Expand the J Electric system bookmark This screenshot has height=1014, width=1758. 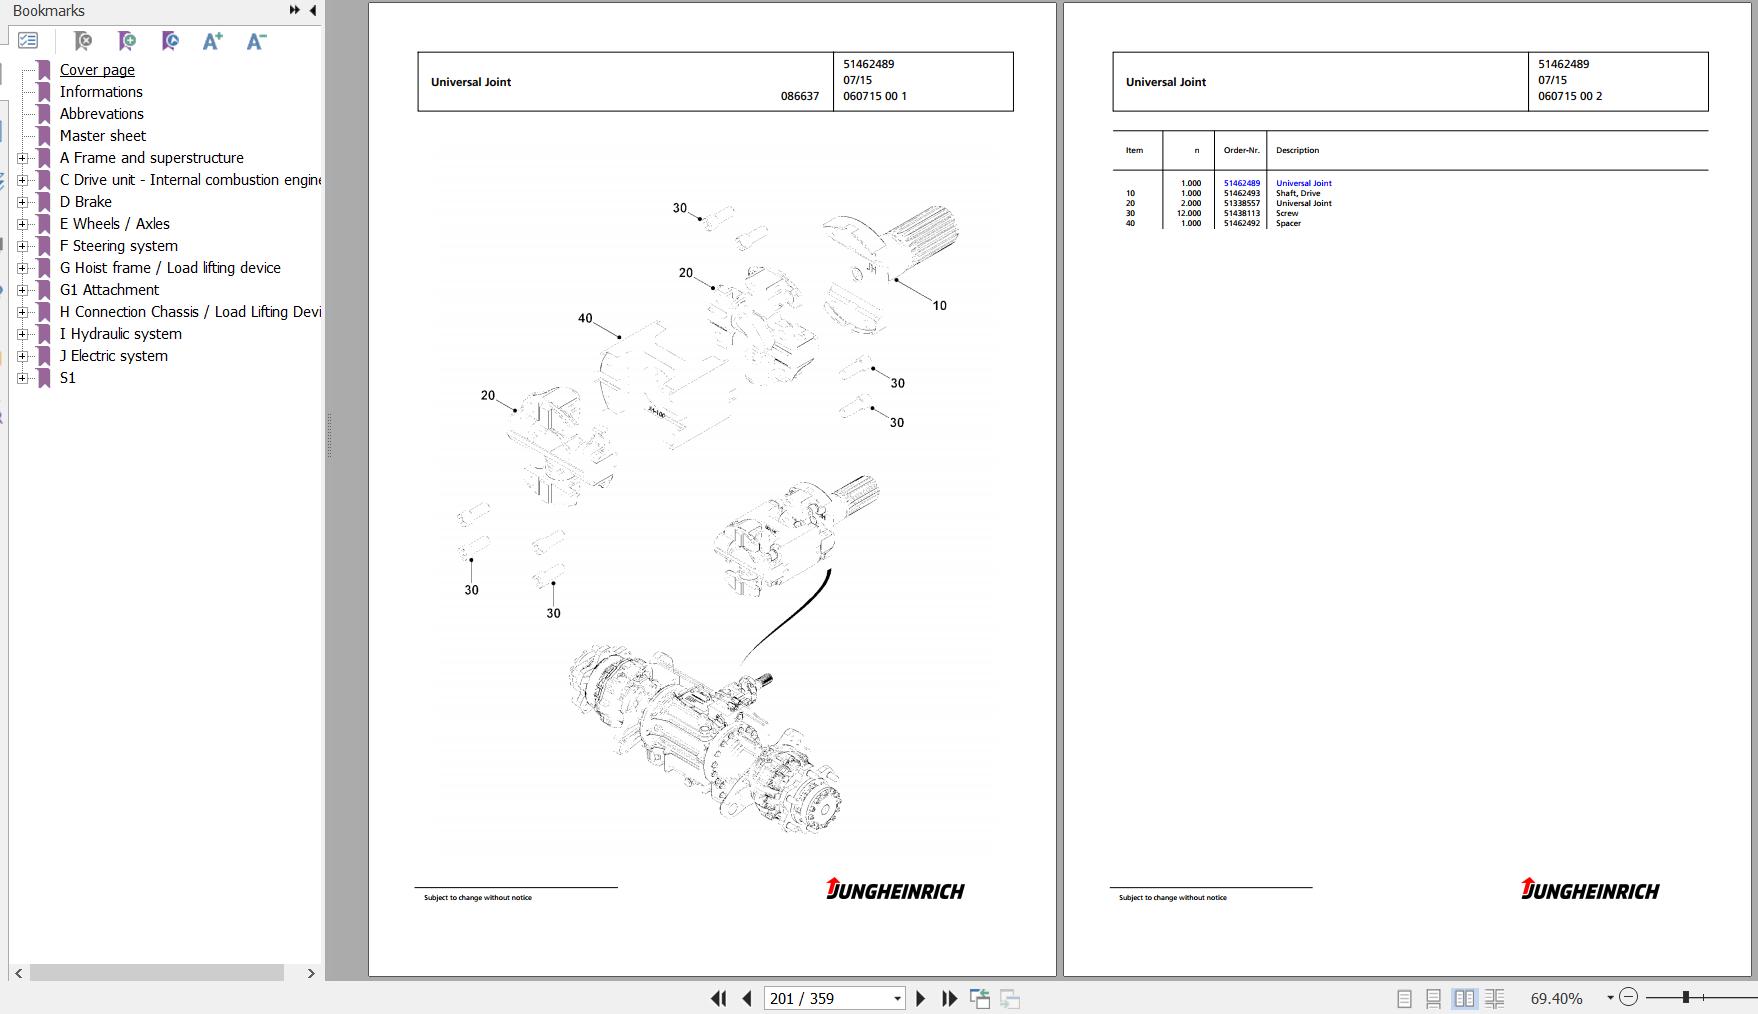22,356
